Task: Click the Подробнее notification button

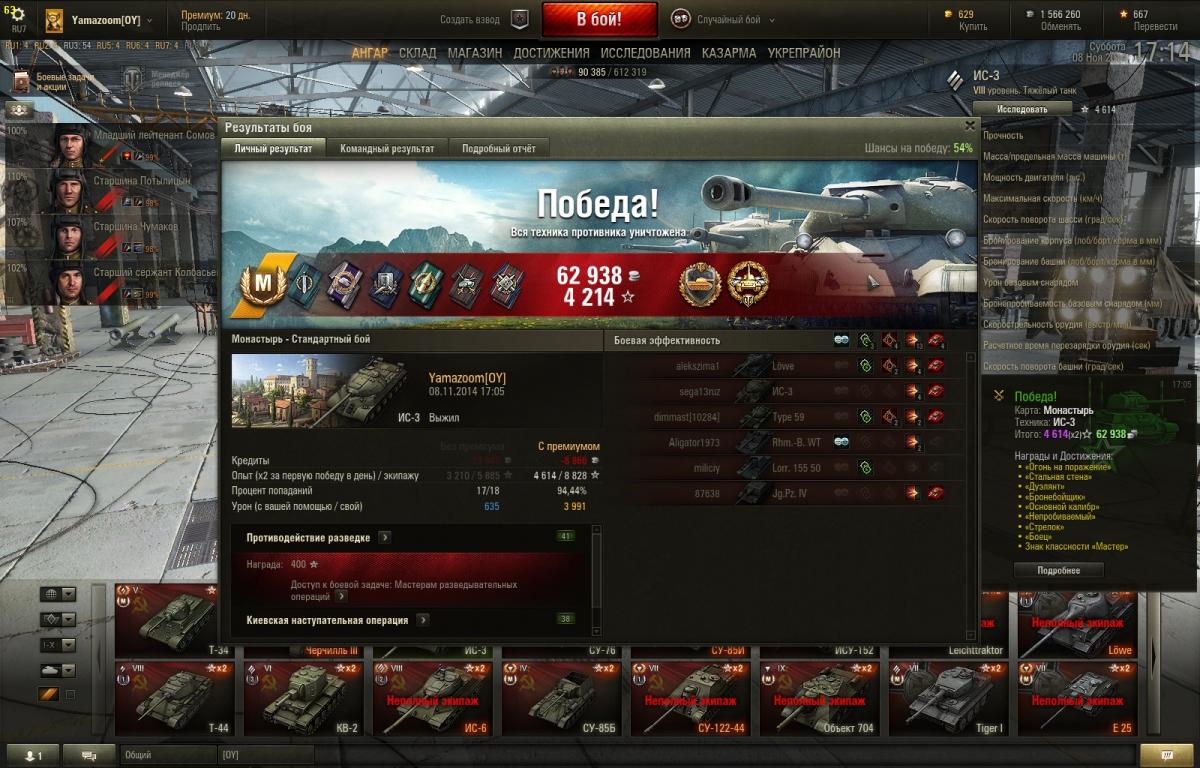Action: (1058, 570)
